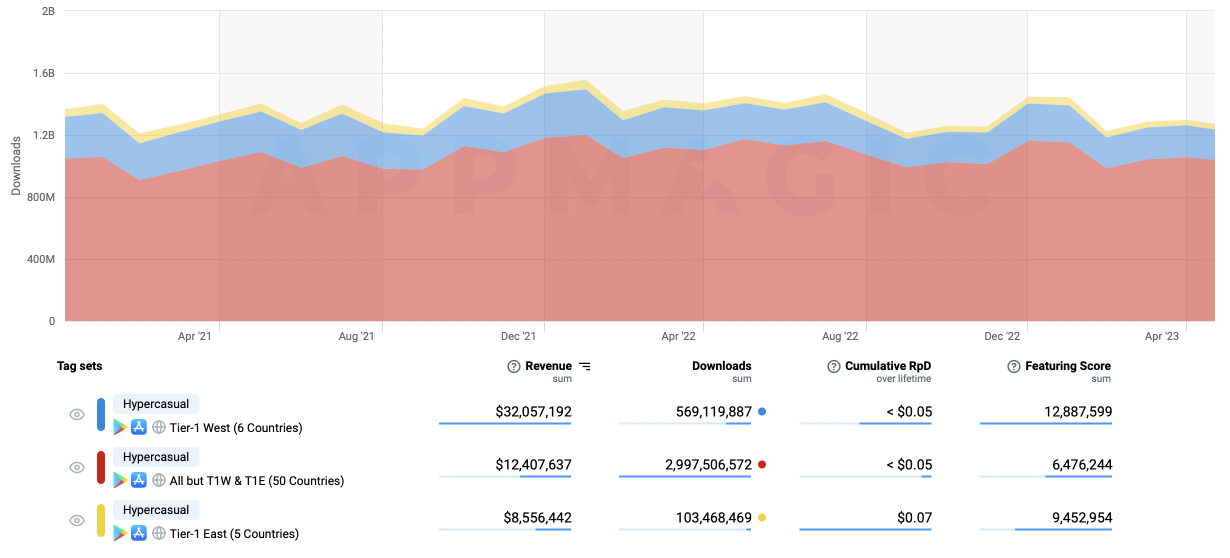Click the Dec '21 label on chart axis
Screen dimensions: 1230x558
[x=519, y=338]
